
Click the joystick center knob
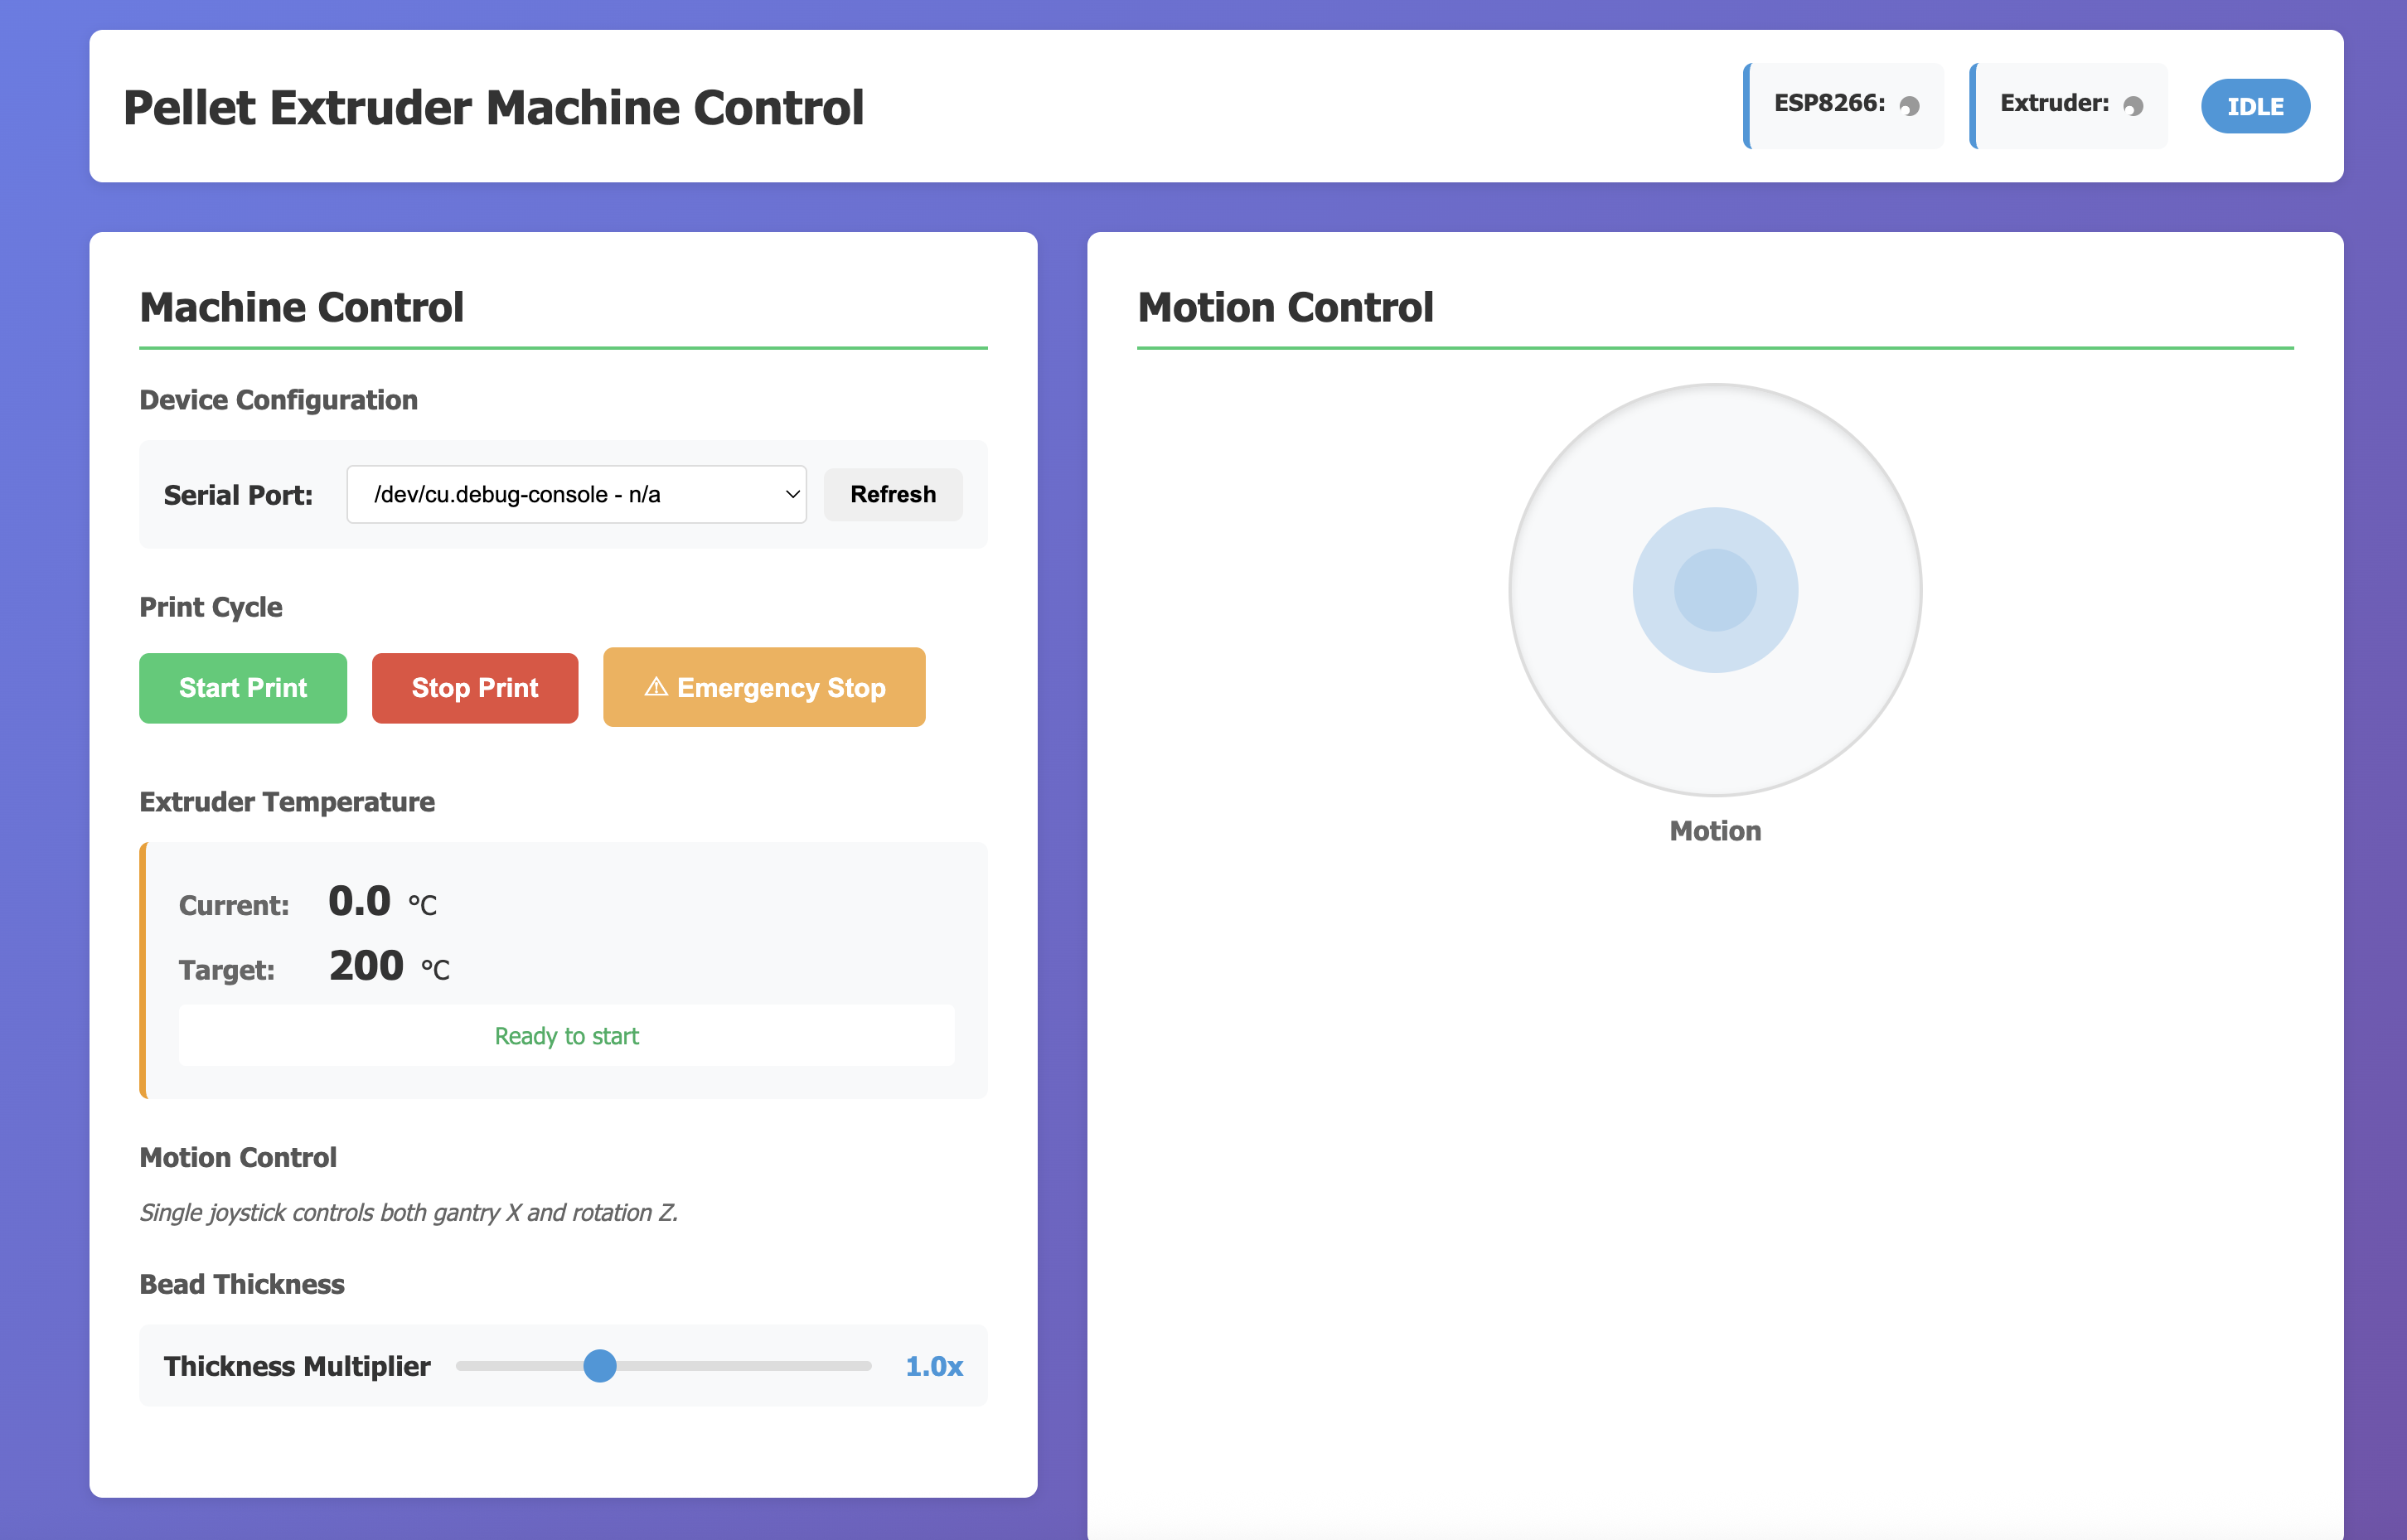click(x=1715, y=590)
